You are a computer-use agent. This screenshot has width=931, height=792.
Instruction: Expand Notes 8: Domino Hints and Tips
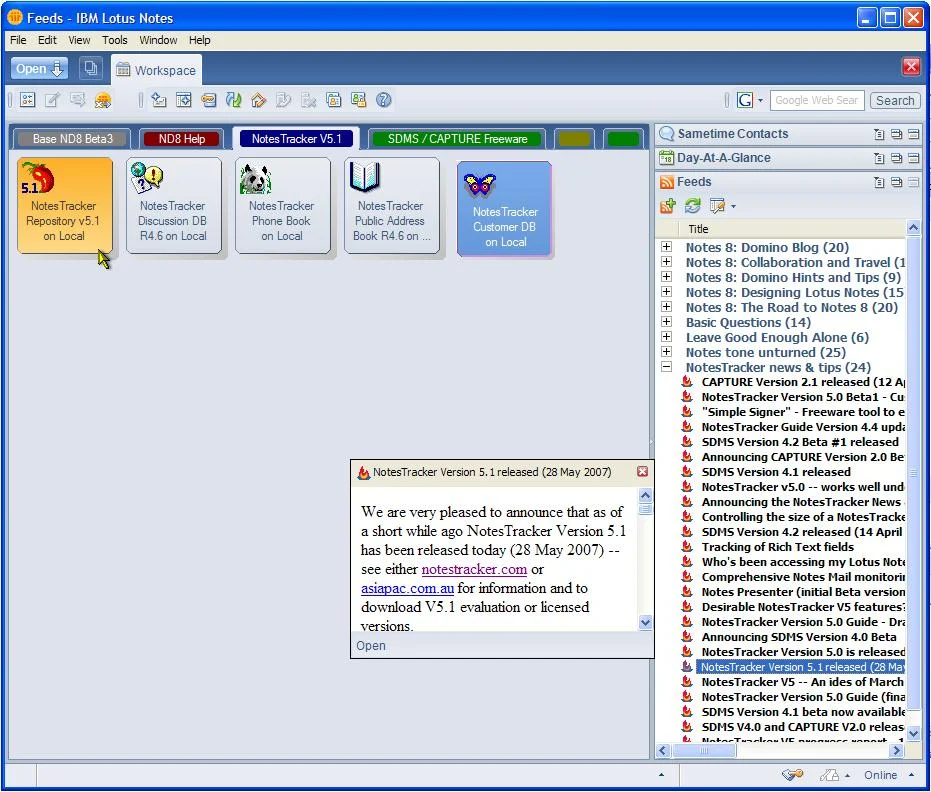(x=667, y=277)
